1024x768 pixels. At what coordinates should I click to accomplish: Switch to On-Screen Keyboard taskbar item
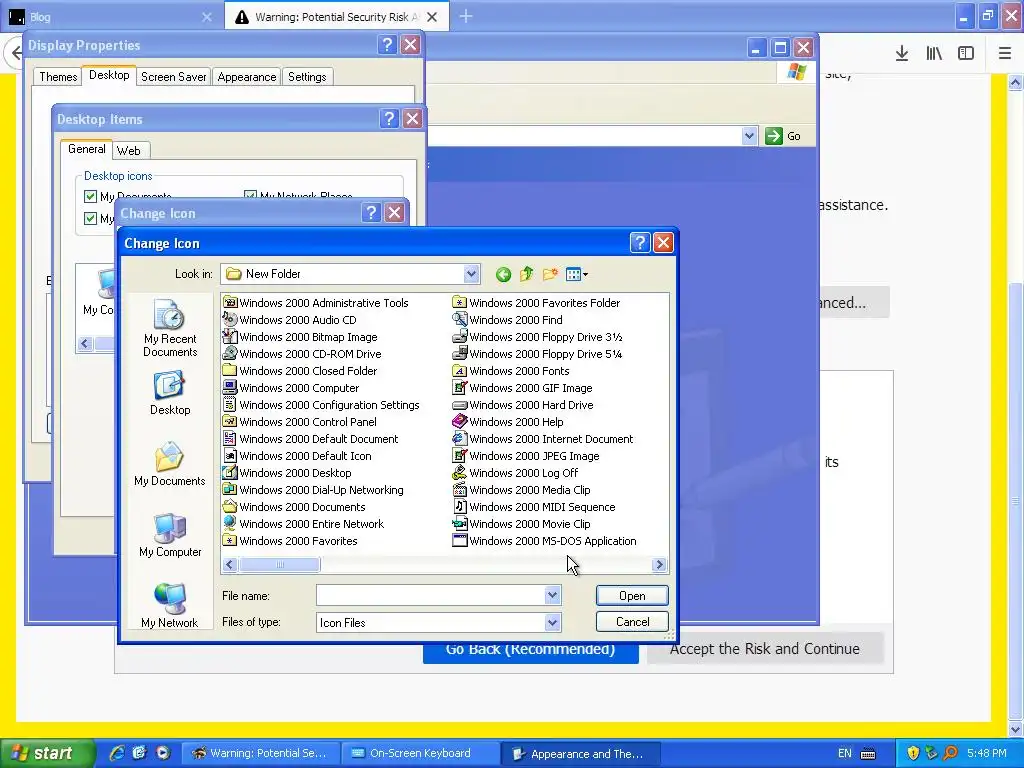tap(421, 753)
